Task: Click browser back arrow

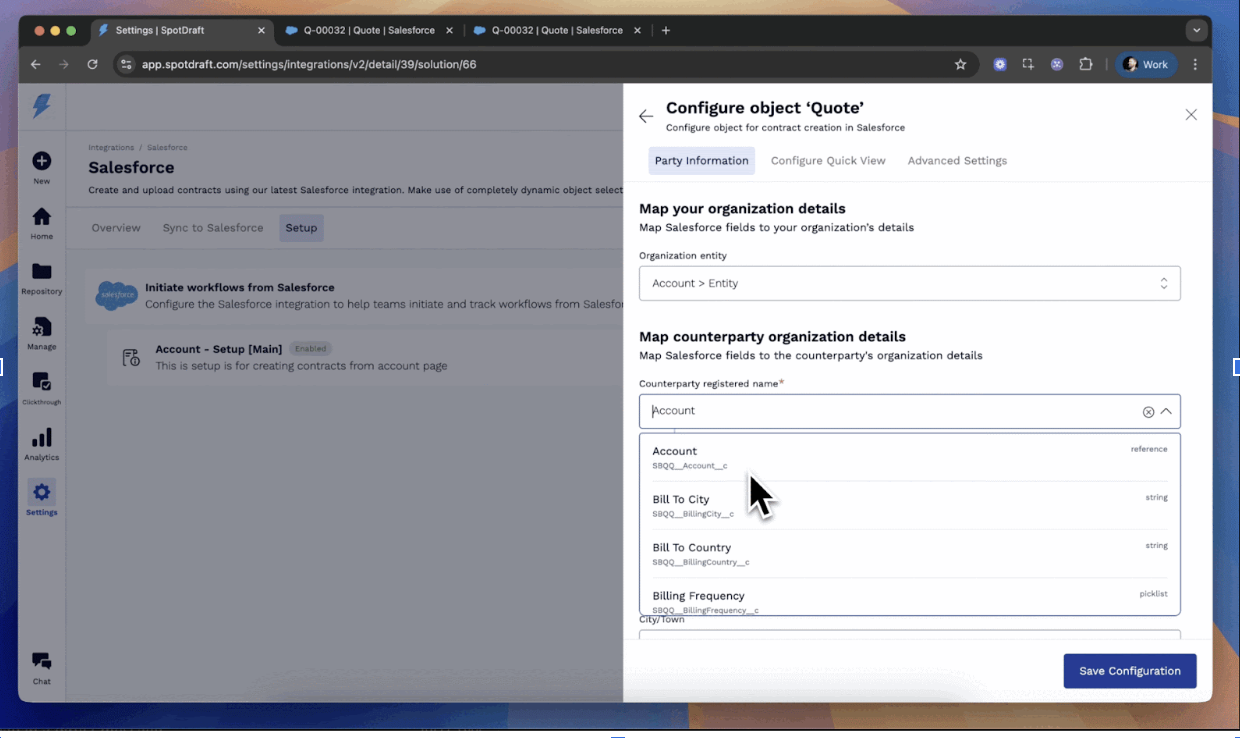Action: tap(36, 64)
